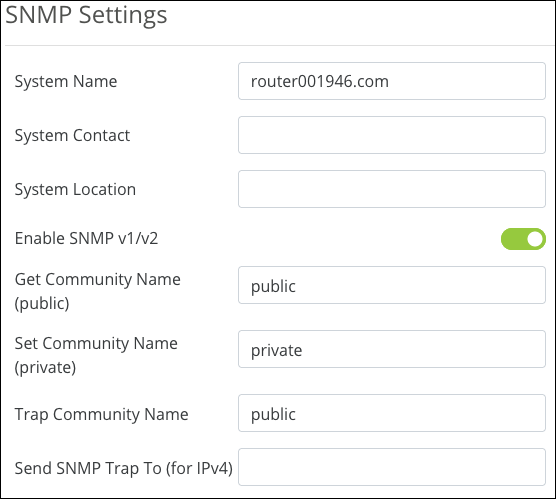The image size is (556, 499).
Task: Edit the Get Community Name field
Action: click(392, 285)
